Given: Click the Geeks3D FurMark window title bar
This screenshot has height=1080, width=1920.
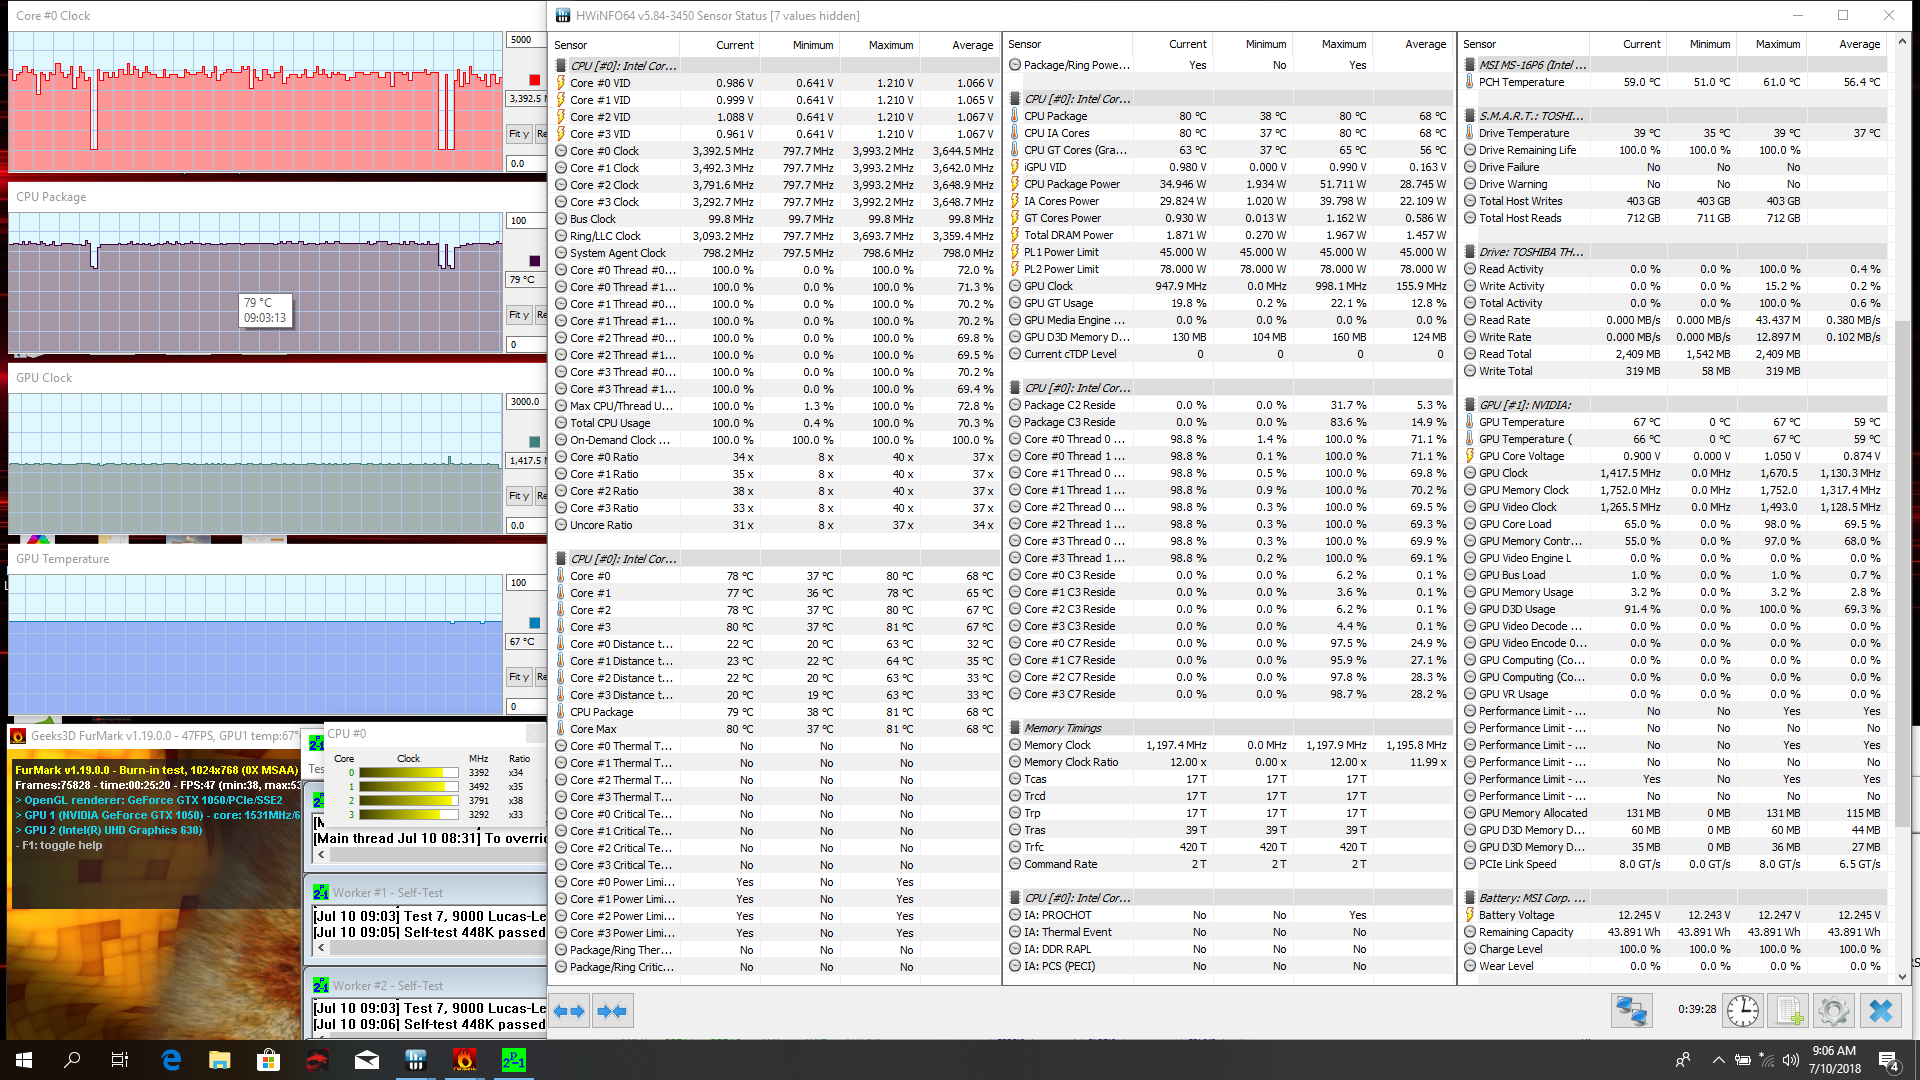Looking at the screenshot, I should click(155, 735).
